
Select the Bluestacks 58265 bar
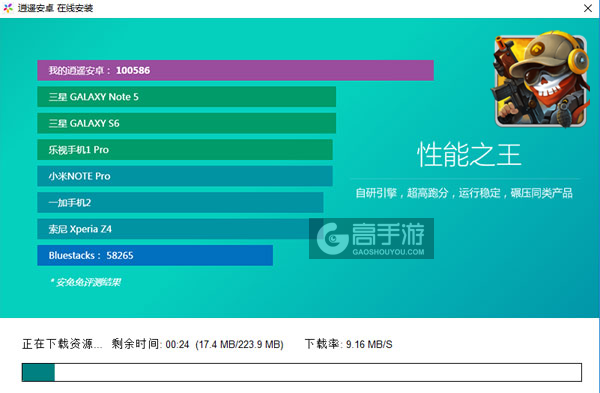pyautogui.click(x=155, y=255)
